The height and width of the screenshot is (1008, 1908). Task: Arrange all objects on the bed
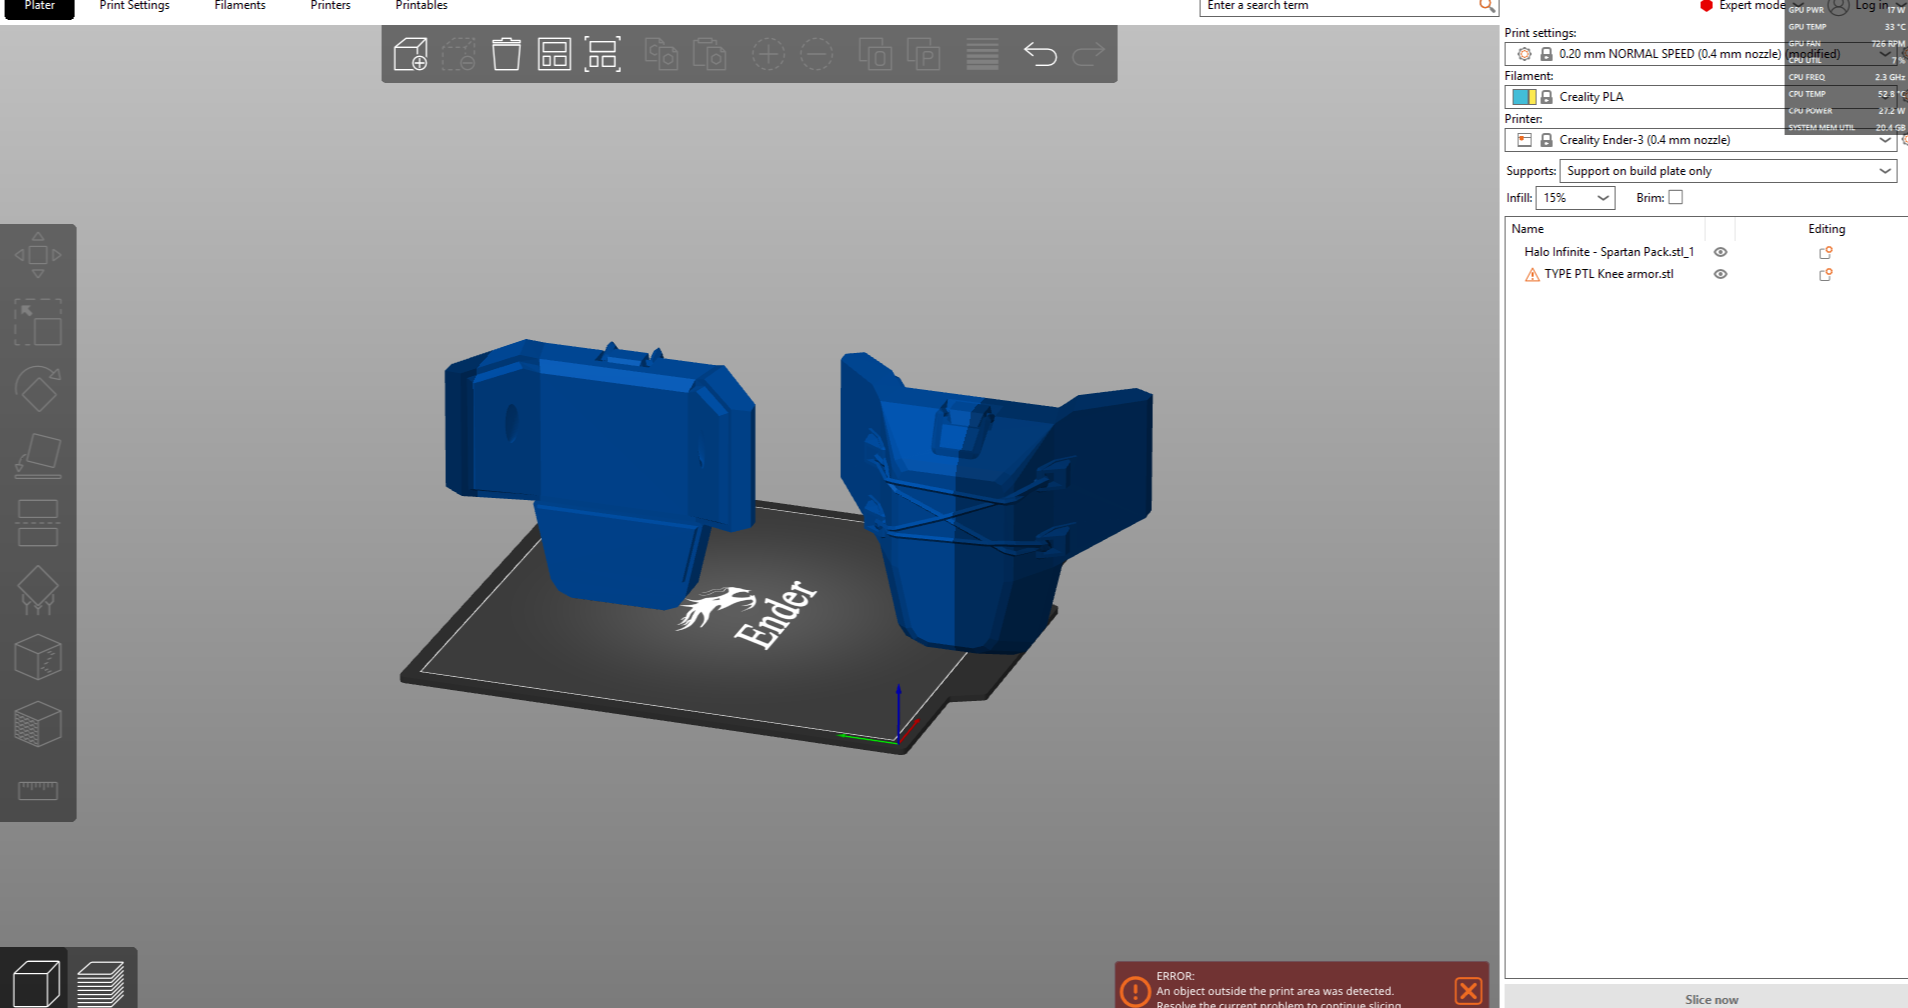tap(554, 54)
